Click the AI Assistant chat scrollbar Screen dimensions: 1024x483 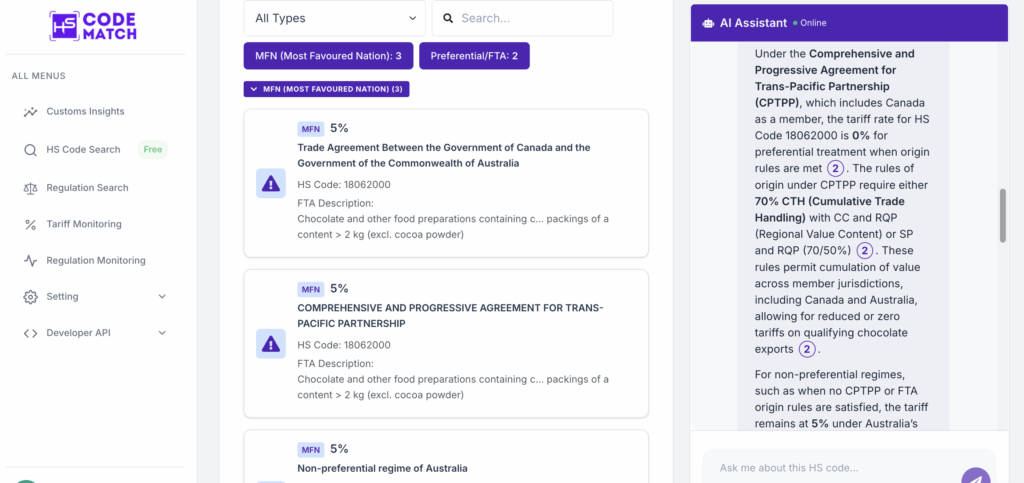1003,215
